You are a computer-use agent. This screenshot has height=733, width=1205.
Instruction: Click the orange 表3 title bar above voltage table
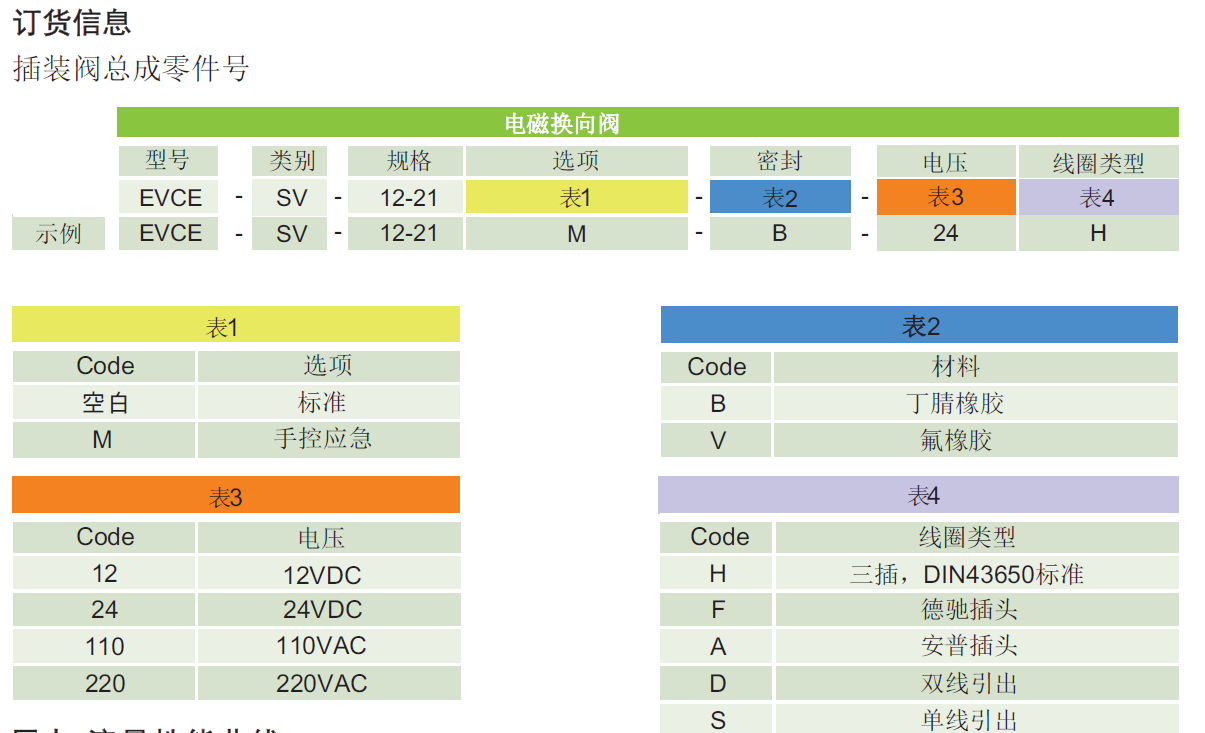coord(235,496)
